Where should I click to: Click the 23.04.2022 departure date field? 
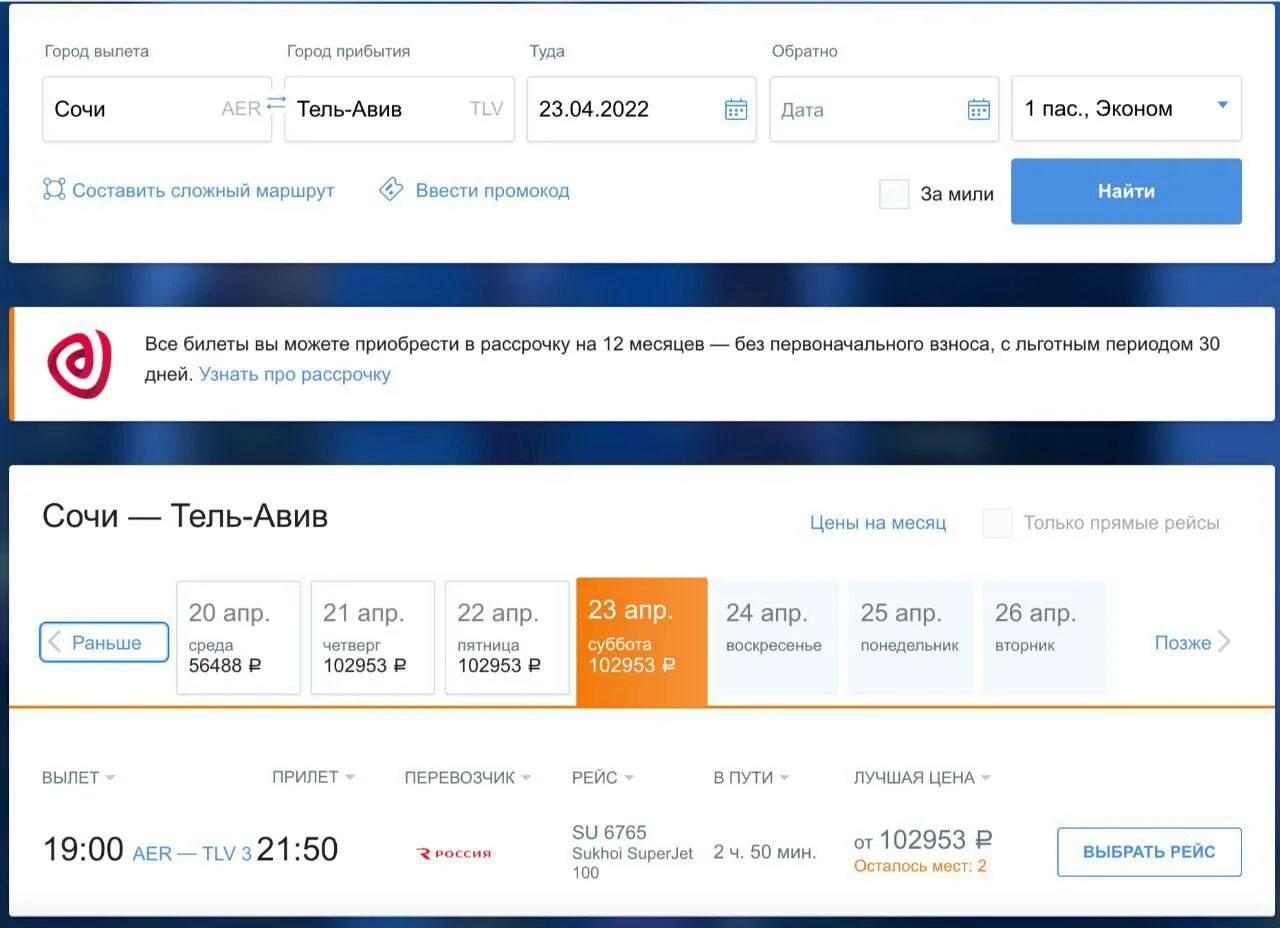[641, 109]
